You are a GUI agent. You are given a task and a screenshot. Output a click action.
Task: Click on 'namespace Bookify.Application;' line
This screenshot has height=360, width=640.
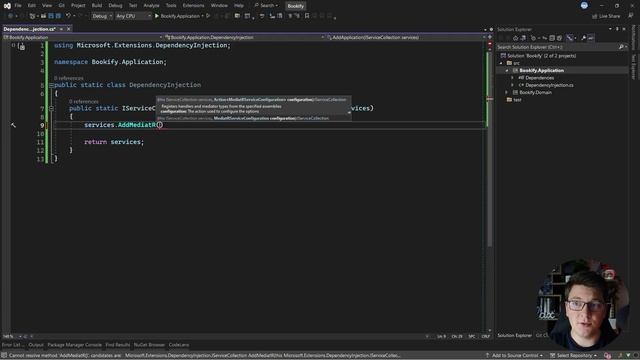(110, 62)
